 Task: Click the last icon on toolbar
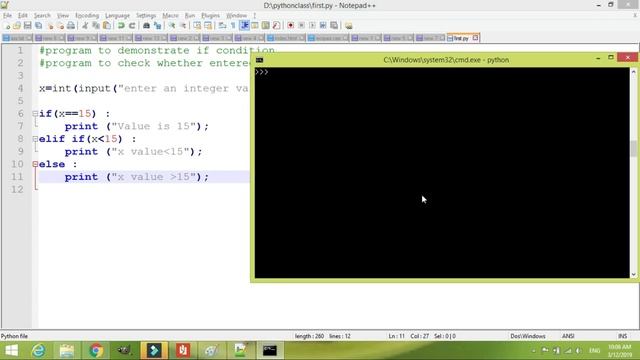coord(349,26)
